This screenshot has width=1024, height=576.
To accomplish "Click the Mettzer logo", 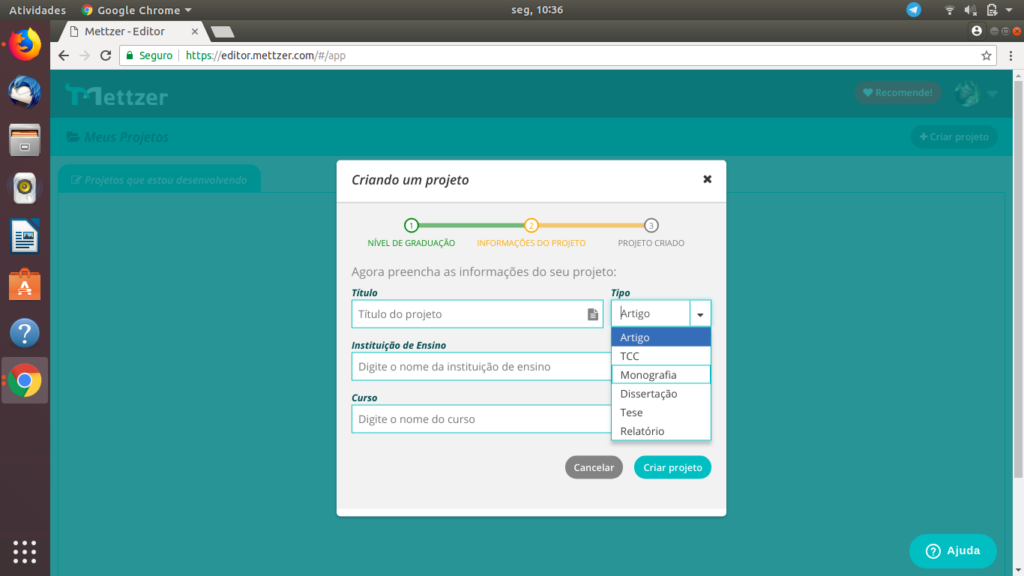I will pyautogui.click(x=117, y=96).
